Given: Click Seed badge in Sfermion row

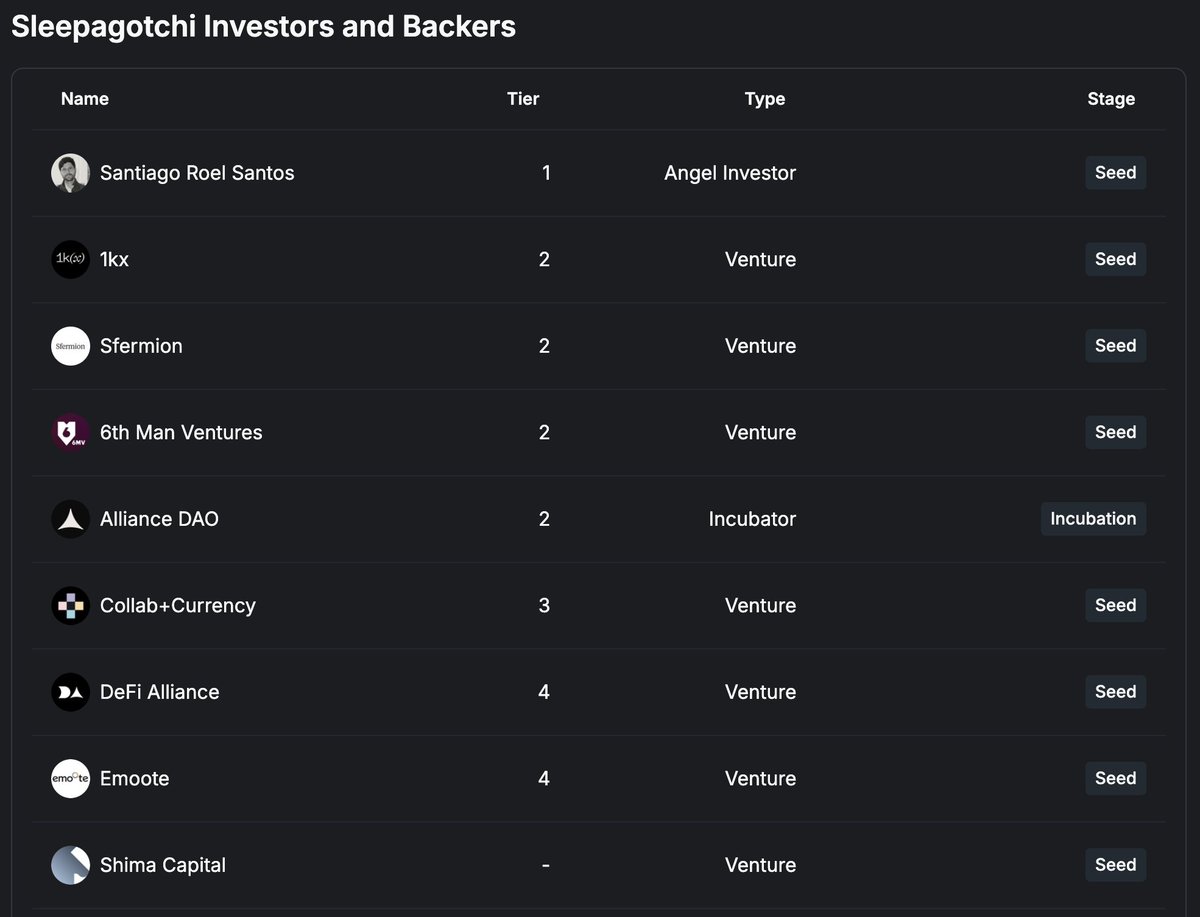Looking at the screenshot, I should [x=1116, y=346].
